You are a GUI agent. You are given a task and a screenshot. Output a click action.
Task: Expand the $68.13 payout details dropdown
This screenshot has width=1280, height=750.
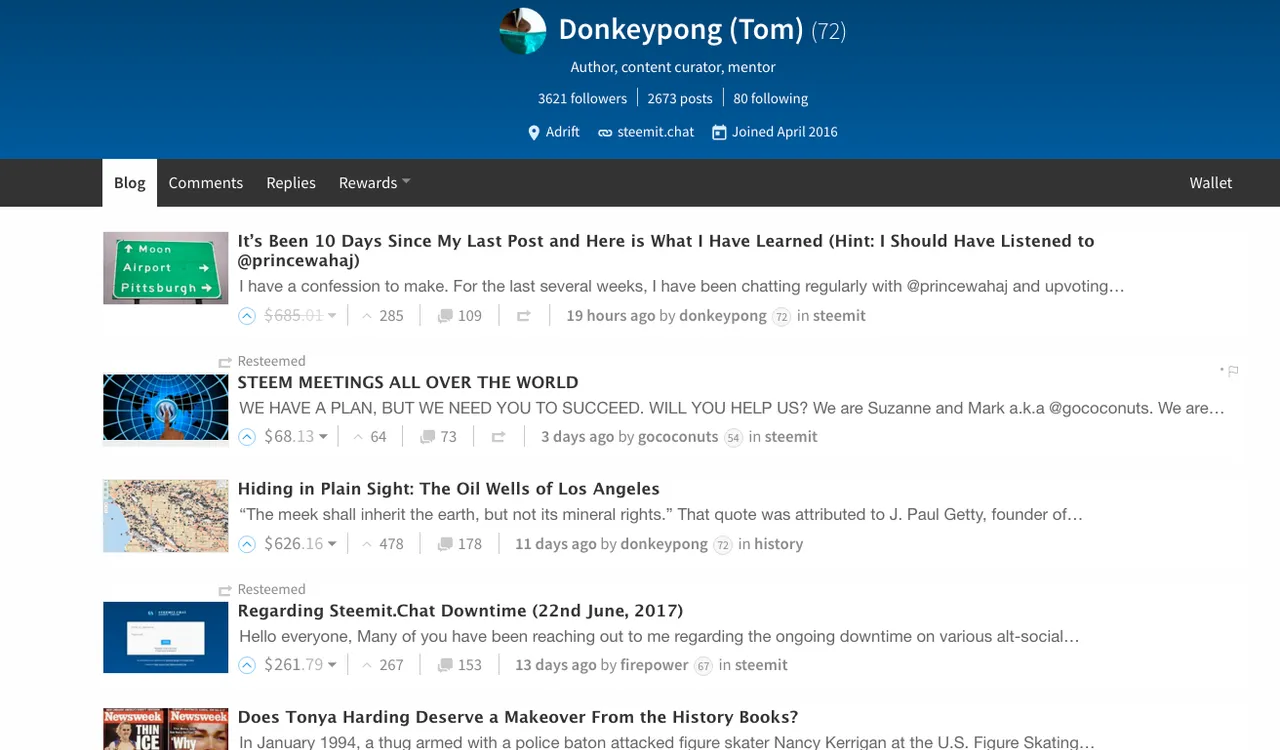(x=323, y=437)
